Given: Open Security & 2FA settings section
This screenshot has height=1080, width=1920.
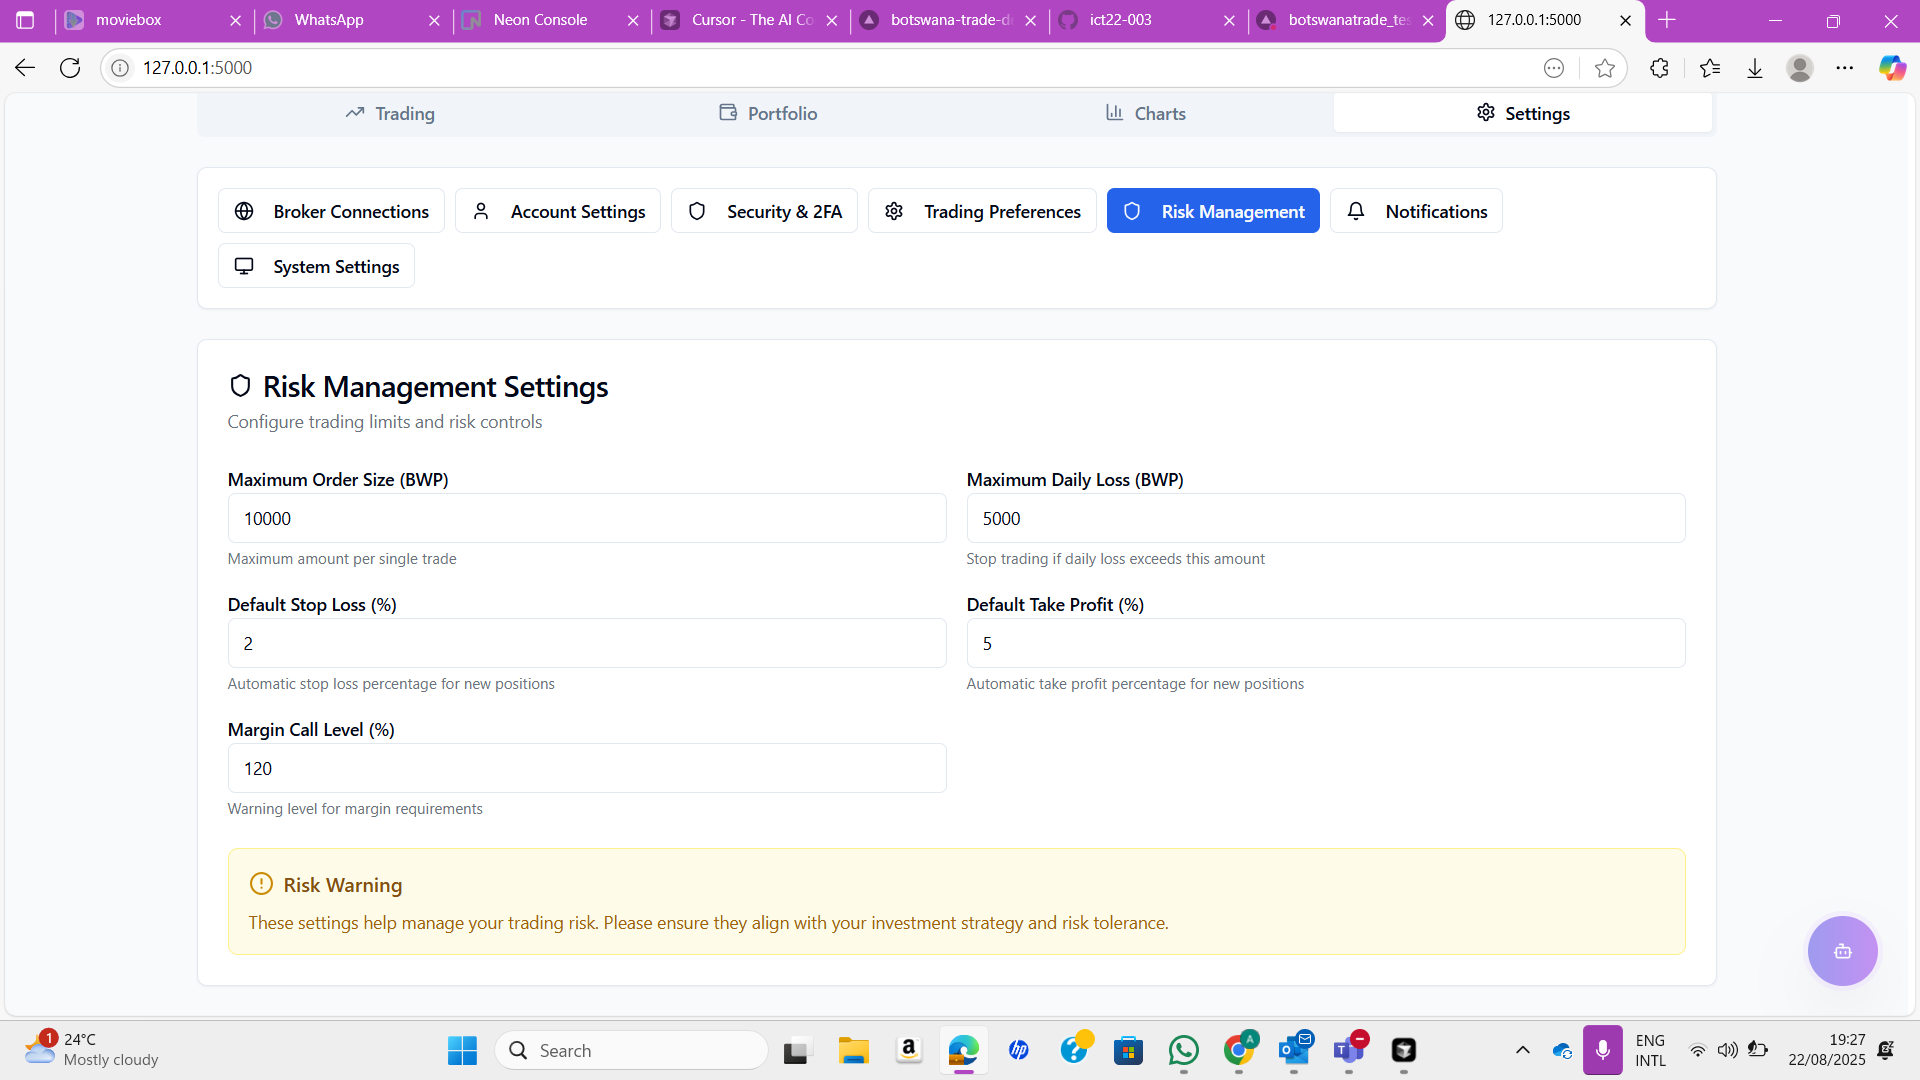Looking at the screenshot, I should pyautogui.click(x=764, y=211).
